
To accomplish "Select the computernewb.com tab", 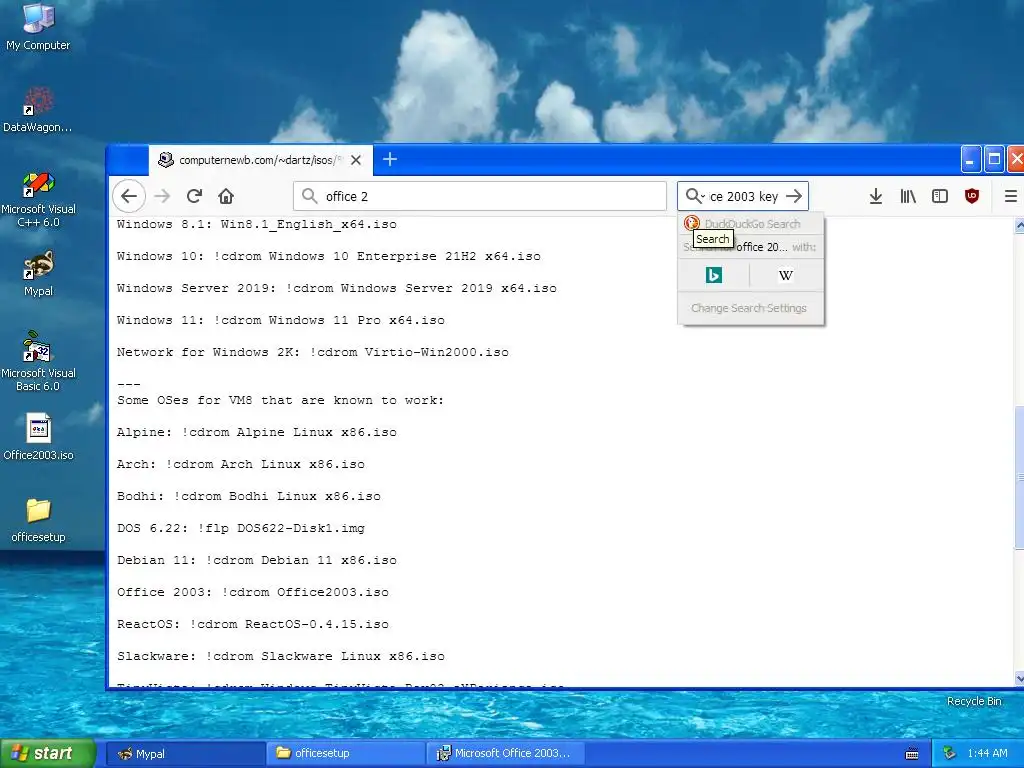I will pos(261,160).
